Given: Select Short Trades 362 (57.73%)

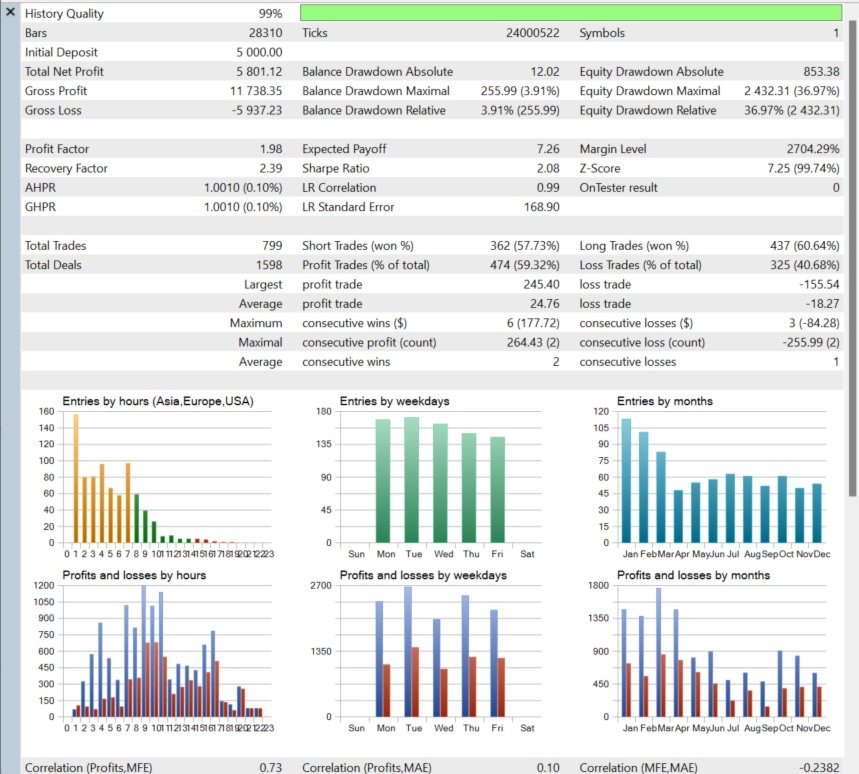Looking at the screenshot, I should point(525,246).
